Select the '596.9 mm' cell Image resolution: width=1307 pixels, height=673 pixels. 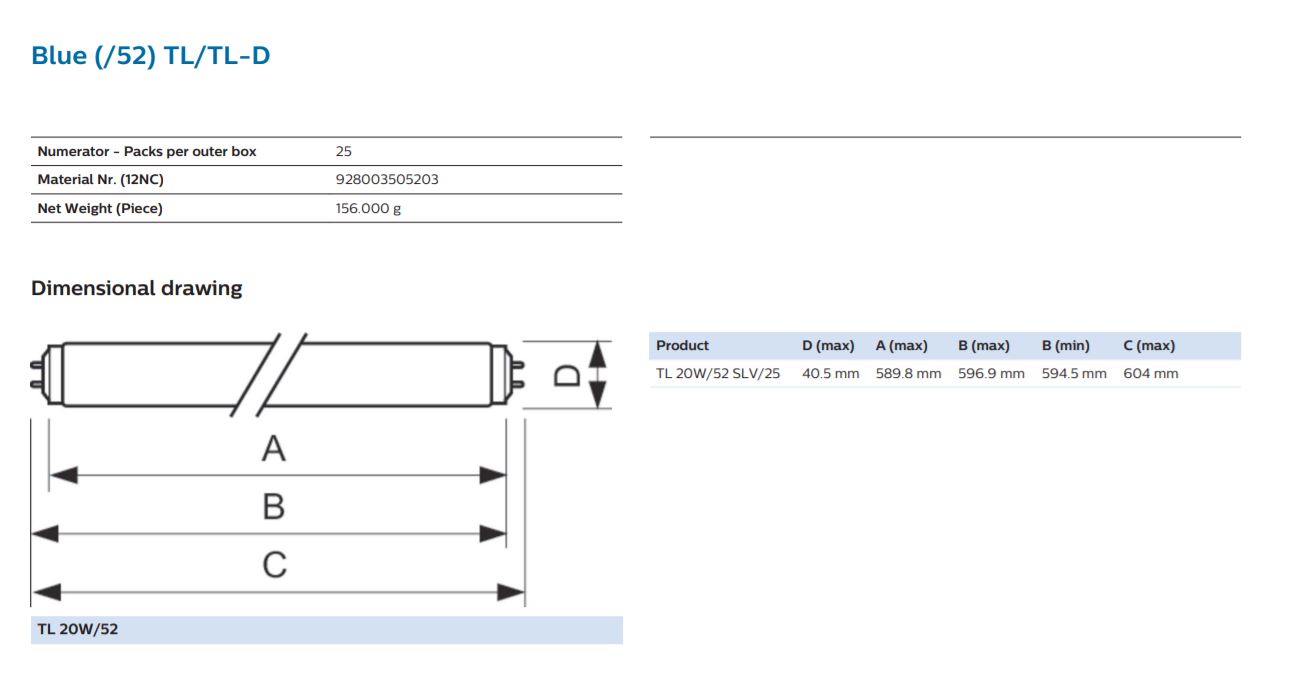click(x=991, y=374)
